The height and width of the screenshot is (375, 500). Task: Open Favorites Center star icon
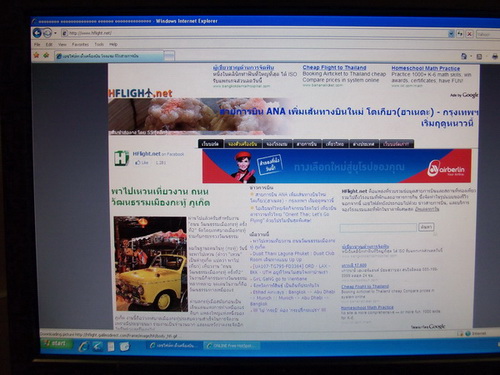click(36, 55)
